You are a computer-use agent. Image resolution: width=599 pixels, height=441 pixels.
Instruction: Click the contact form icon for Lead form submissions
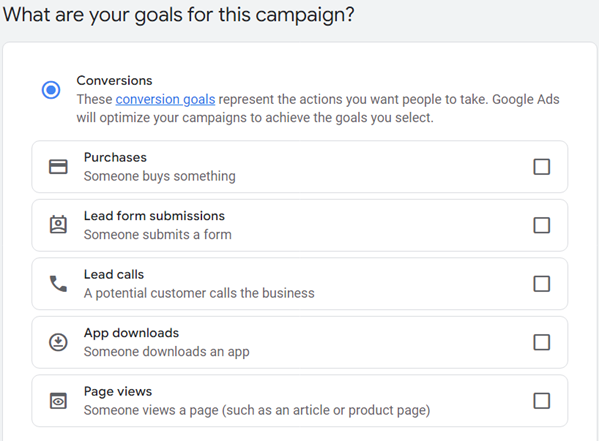click(x=58, y=225)
